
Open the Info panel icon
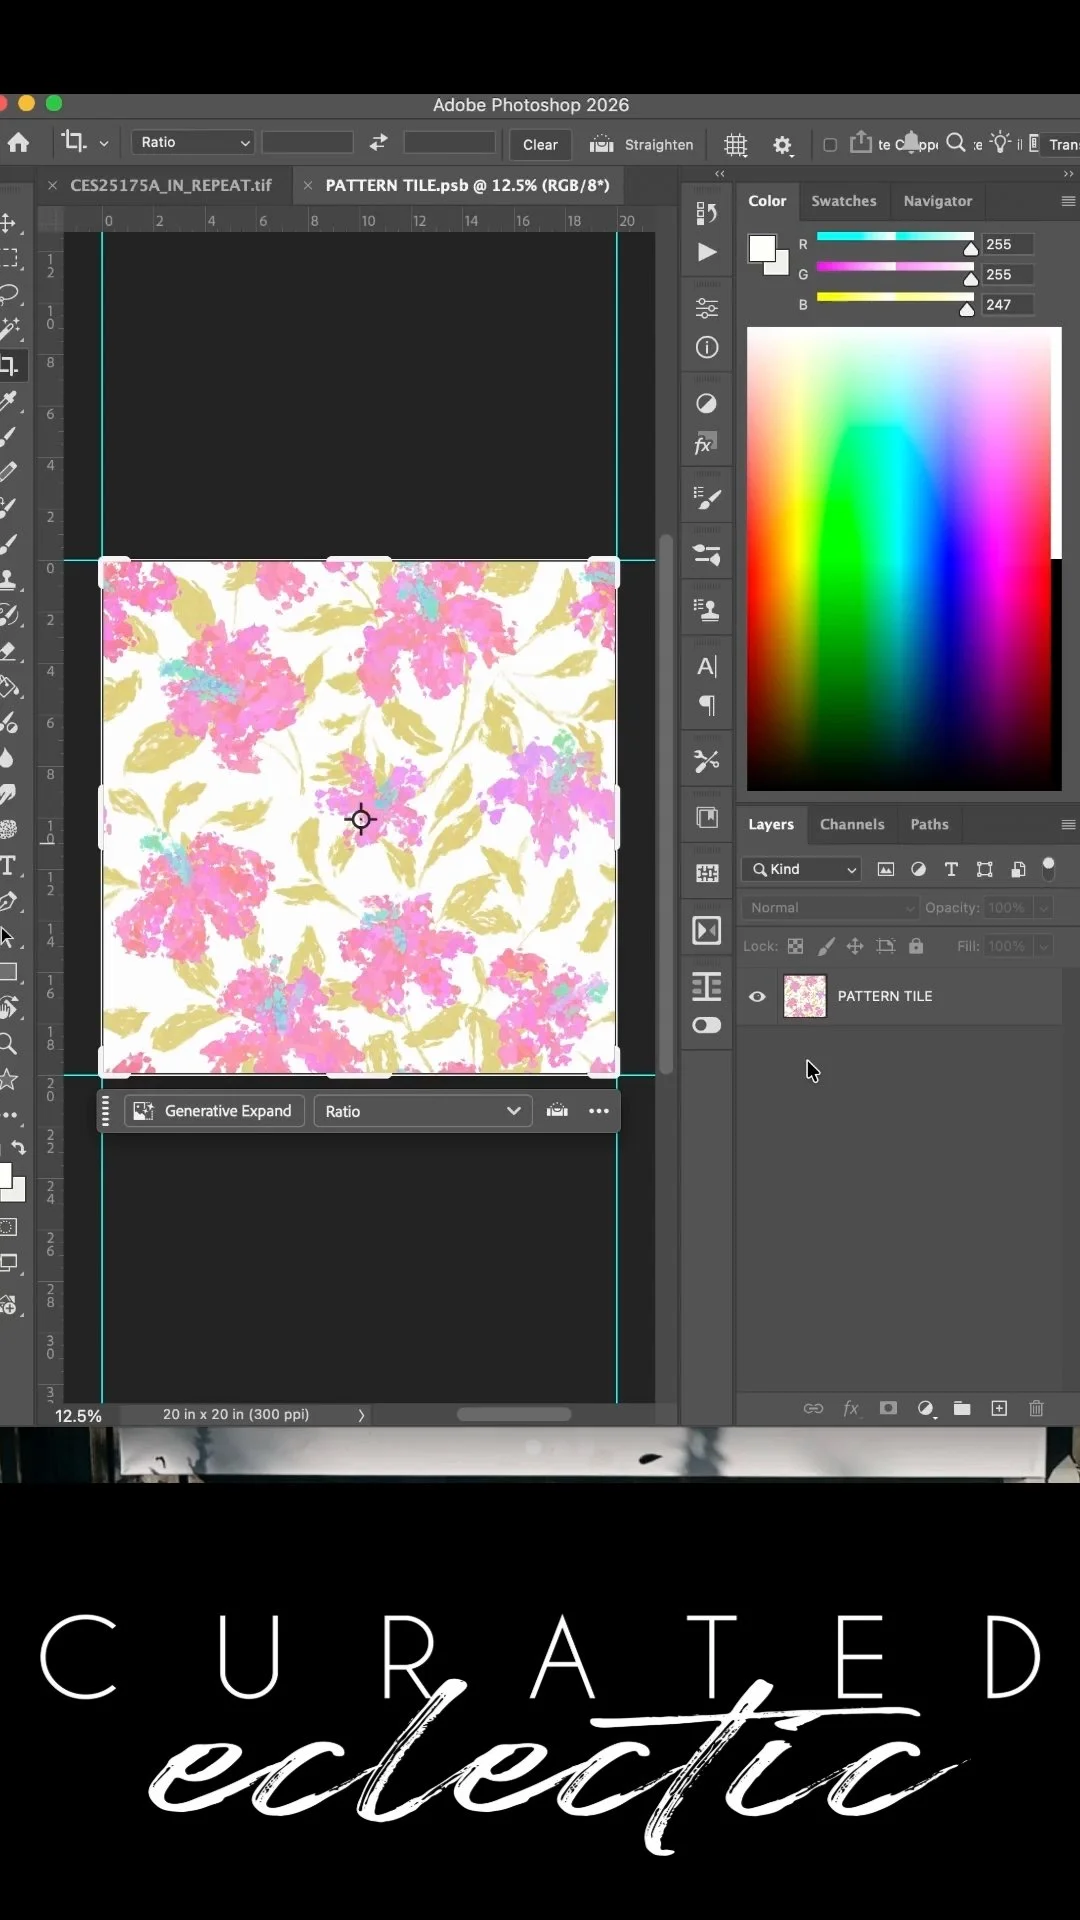coord(707,347)
